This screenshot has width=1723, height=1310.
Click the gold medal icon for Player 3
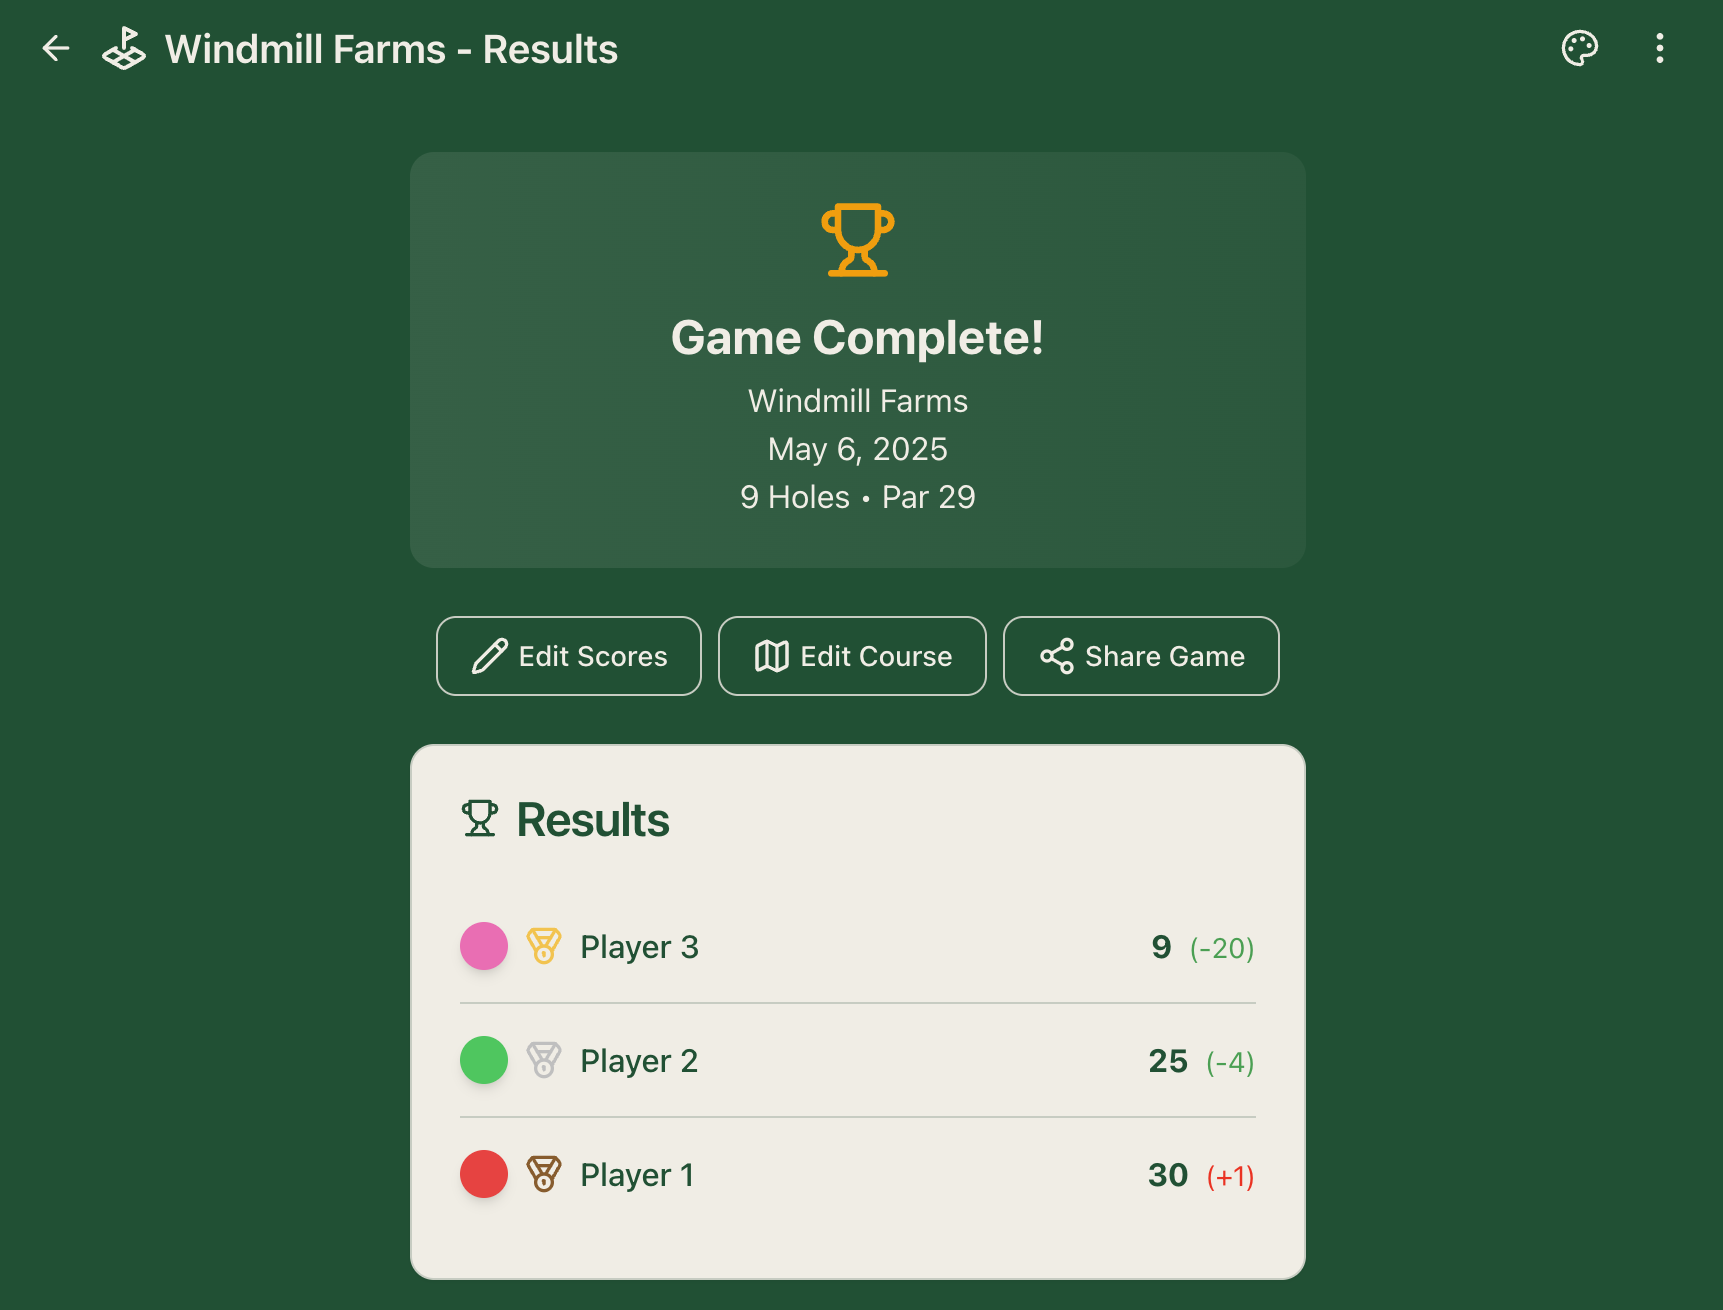(544, 946)
